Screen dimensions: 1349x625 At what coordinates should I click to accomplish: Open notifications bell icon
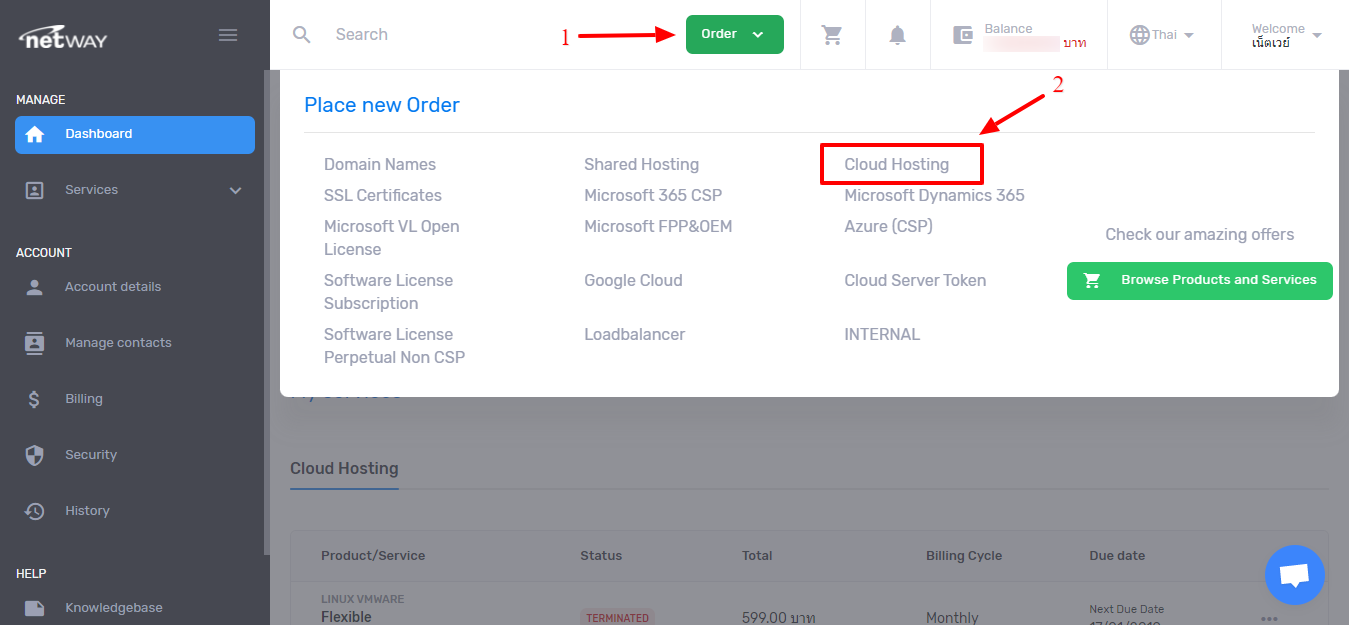point(897,35)
